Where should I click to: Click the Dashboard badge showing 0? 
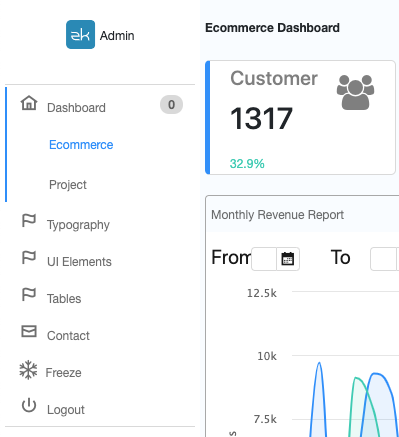(171, 105)
